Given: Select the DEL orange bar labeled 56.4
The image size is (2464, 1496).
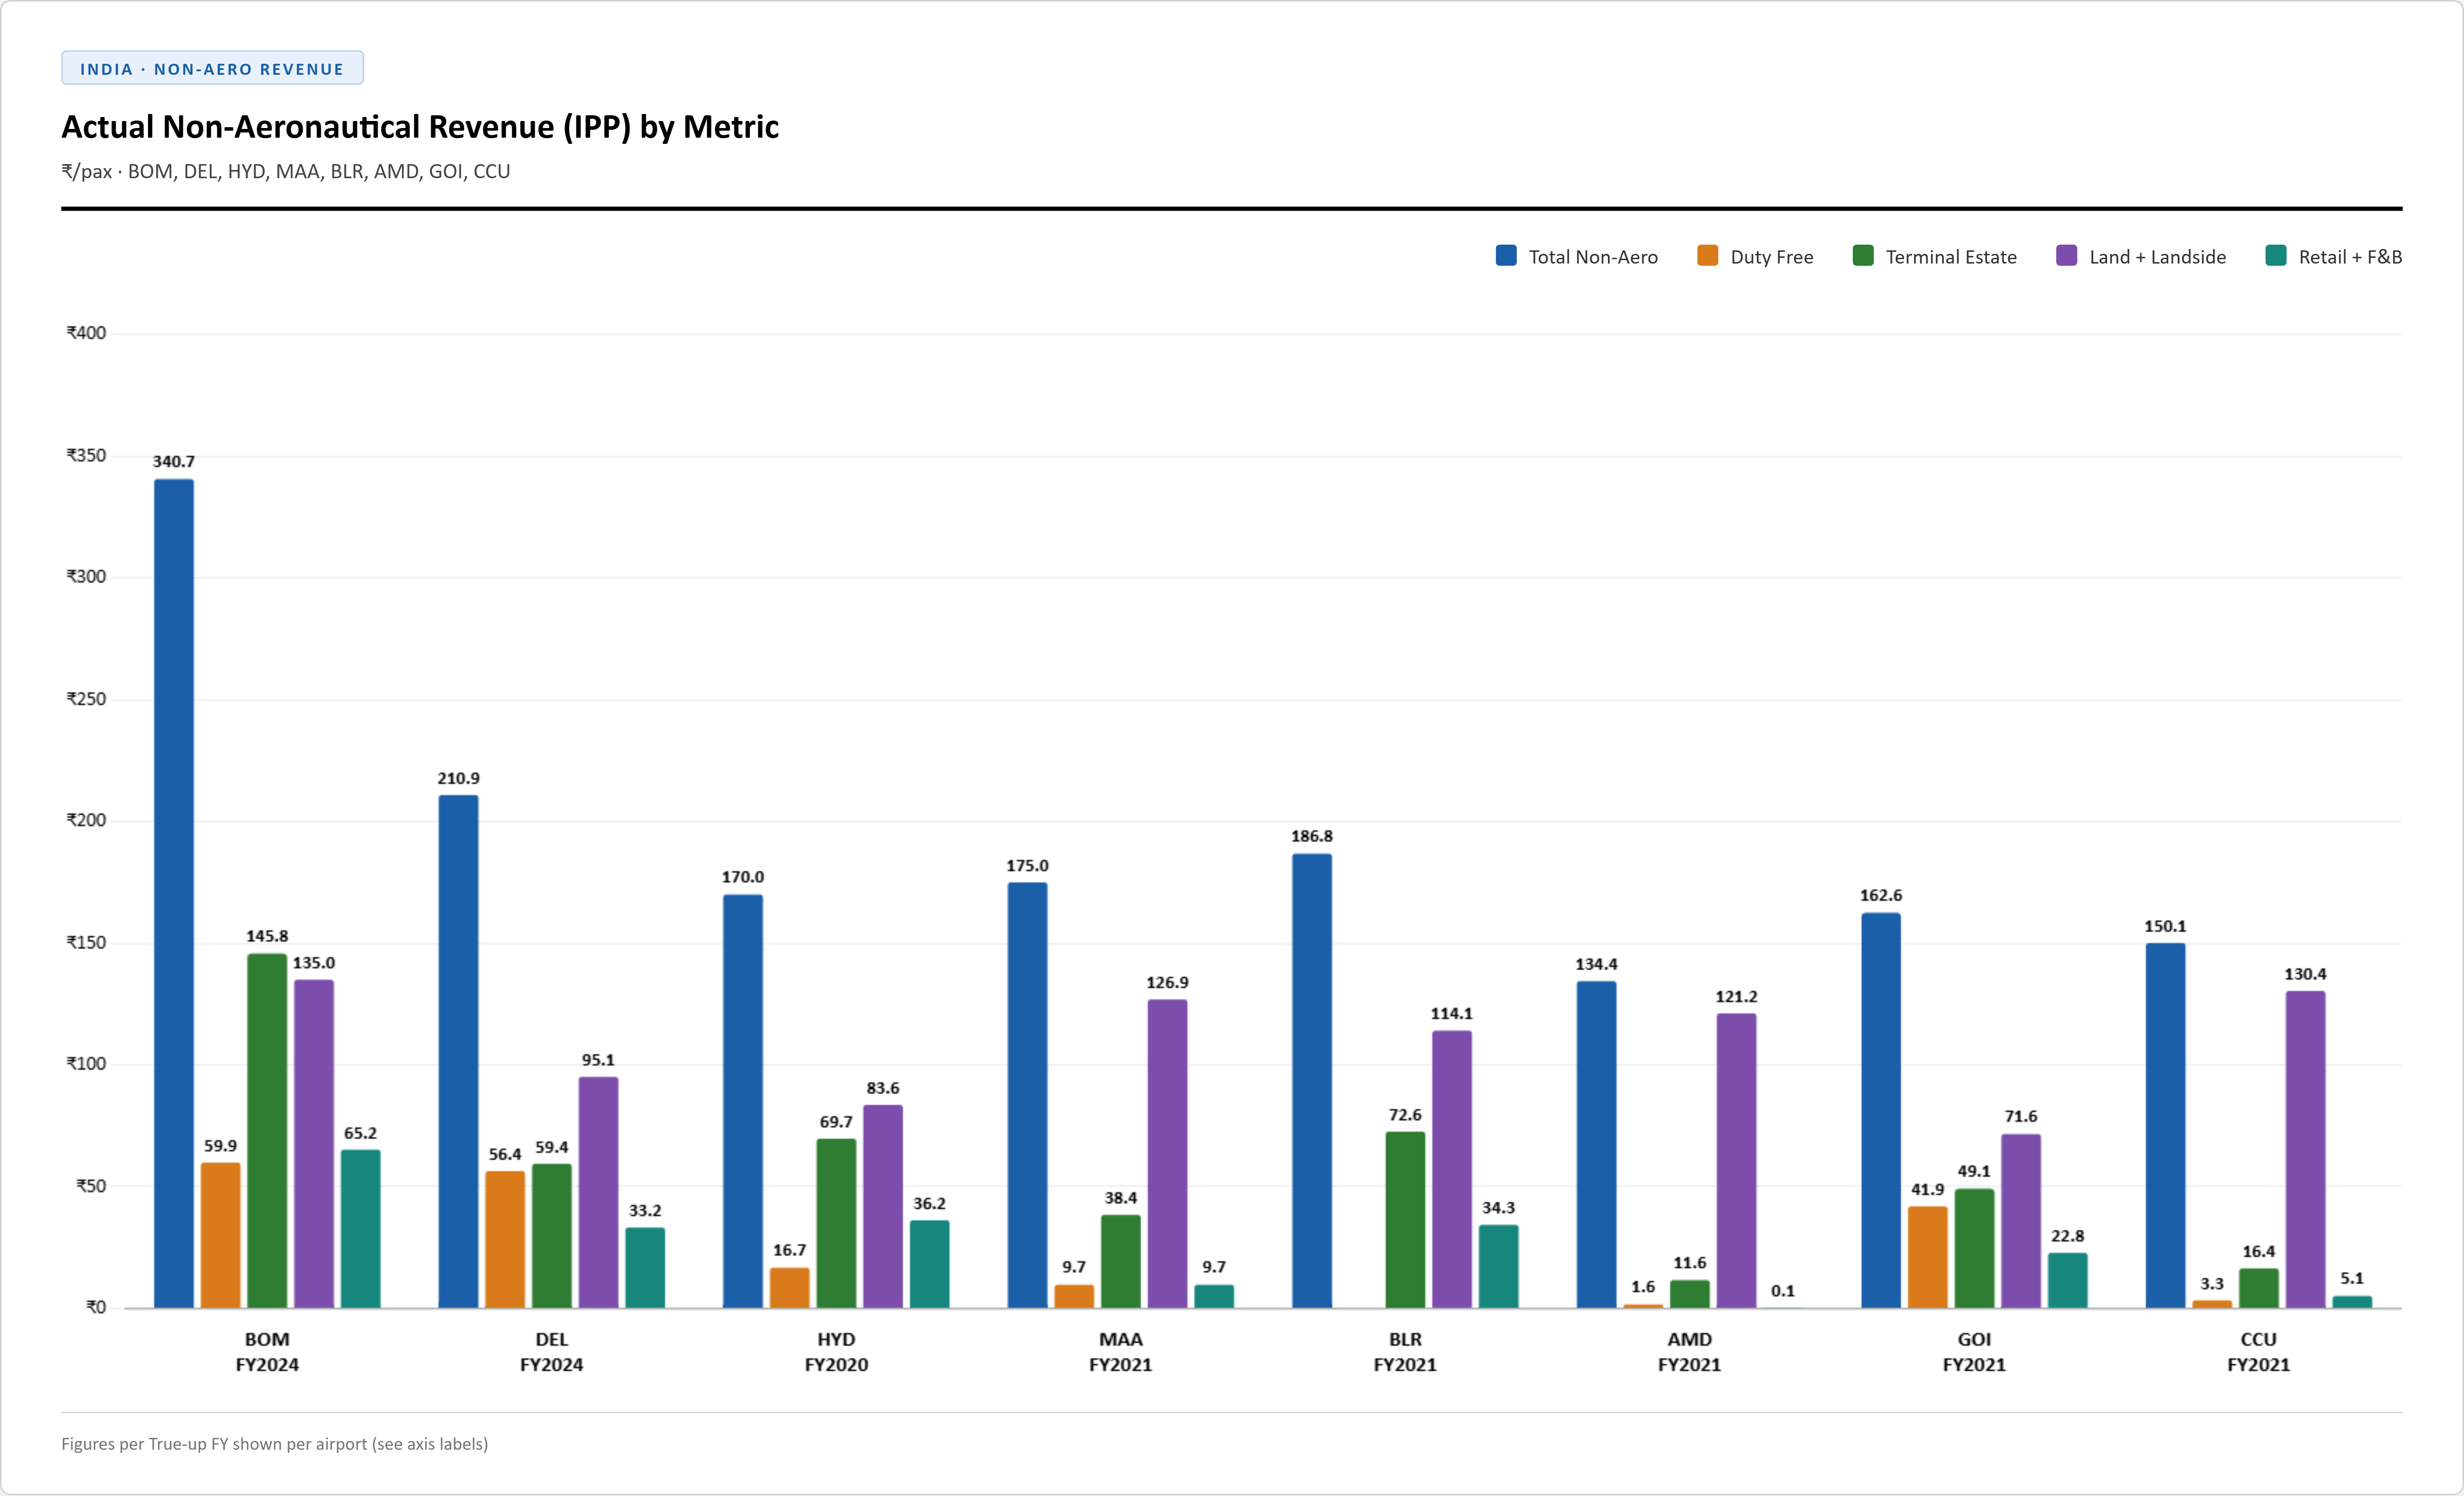Looking at the screenshot, I should pos(505,1240).
